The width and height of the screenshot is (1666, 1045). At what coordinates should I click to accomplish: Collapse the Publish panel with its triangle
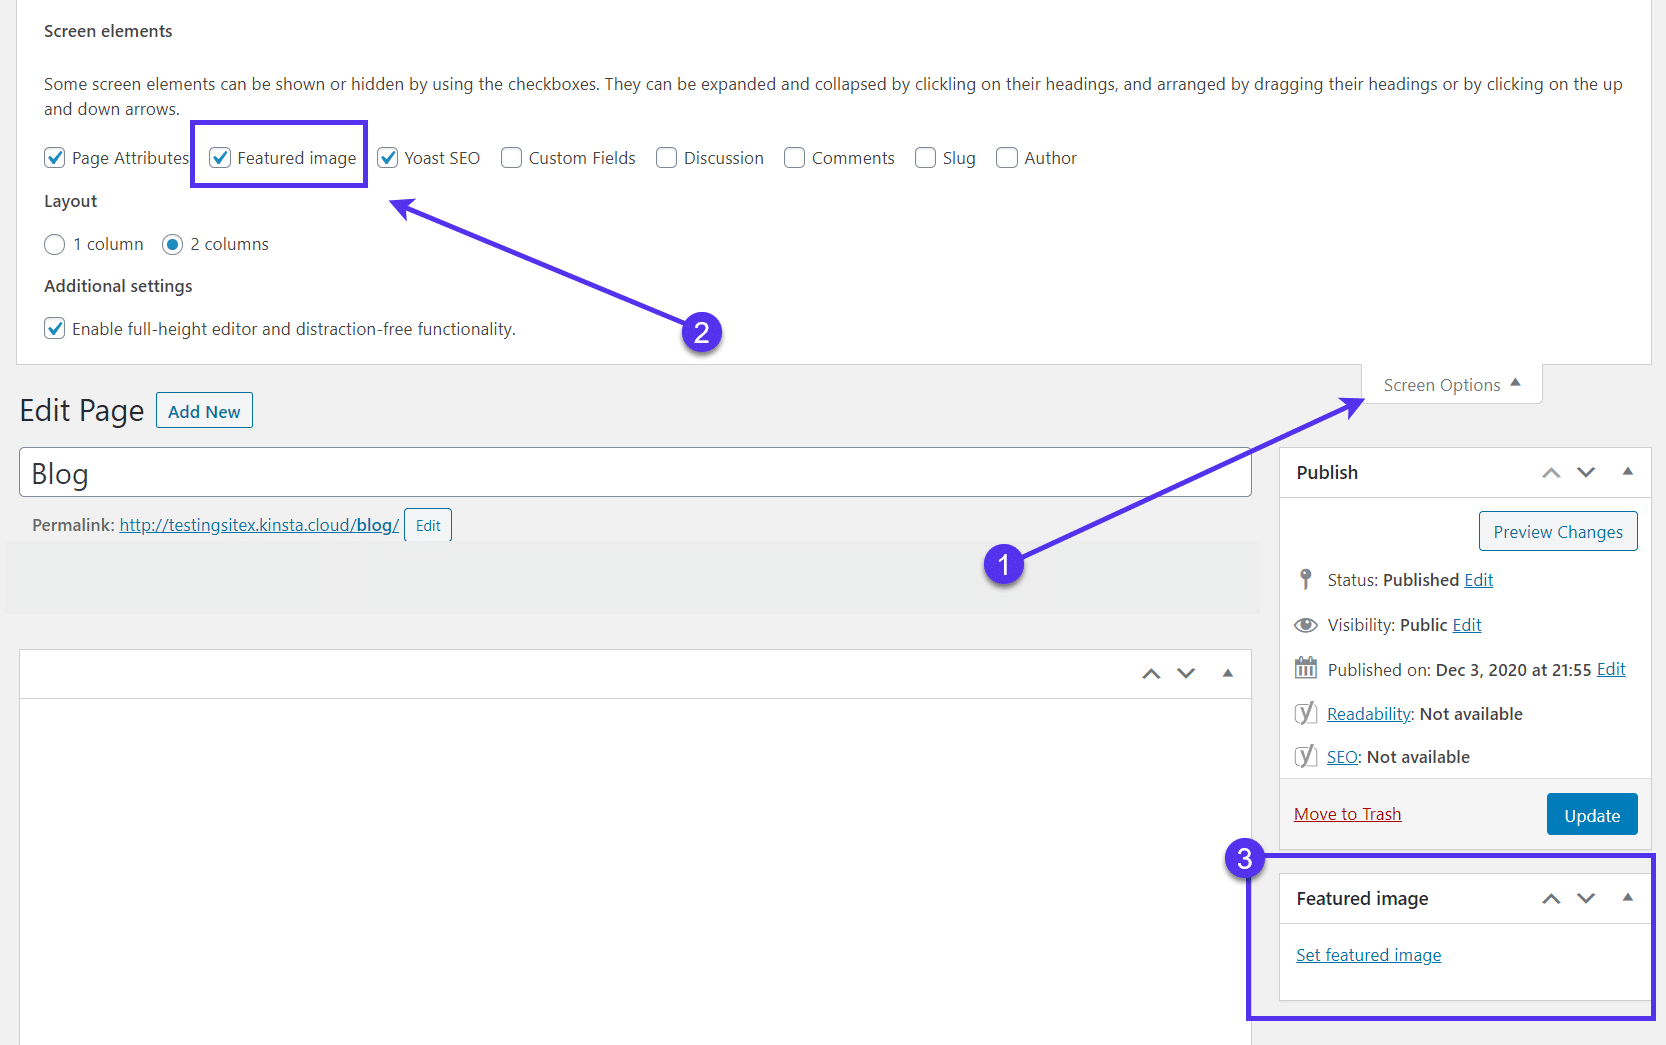[x=1628, y=471]
